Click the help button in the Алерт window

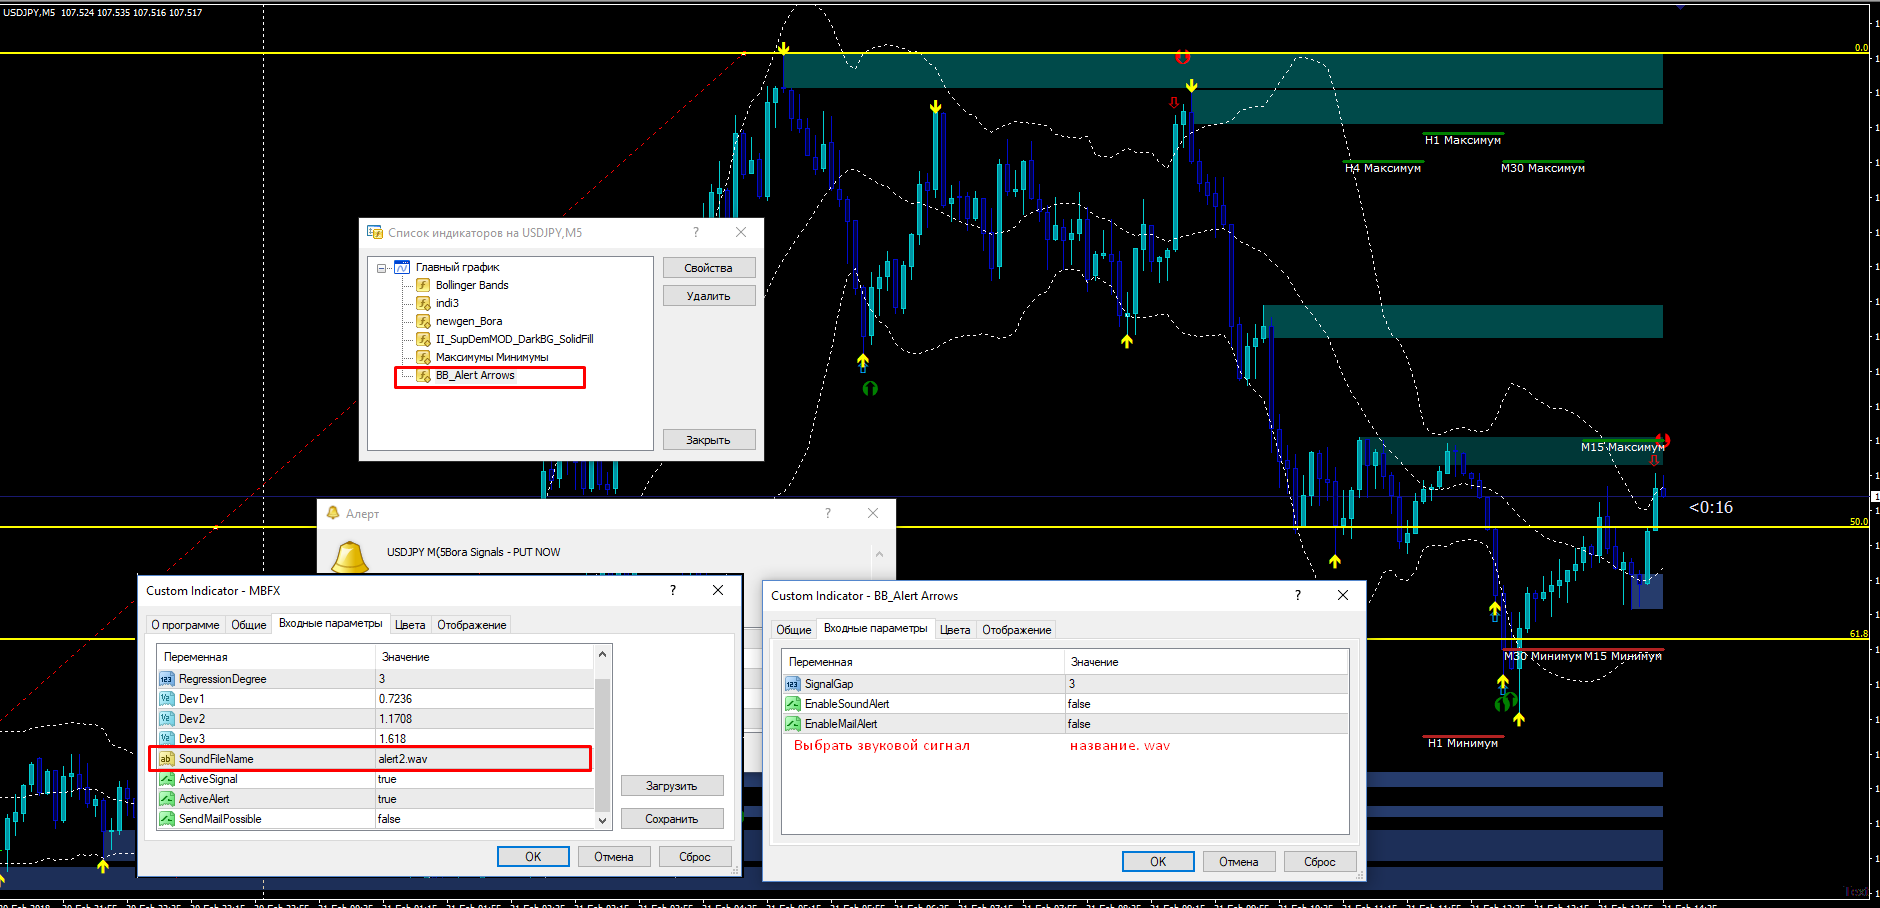click(x=827, y=513)
